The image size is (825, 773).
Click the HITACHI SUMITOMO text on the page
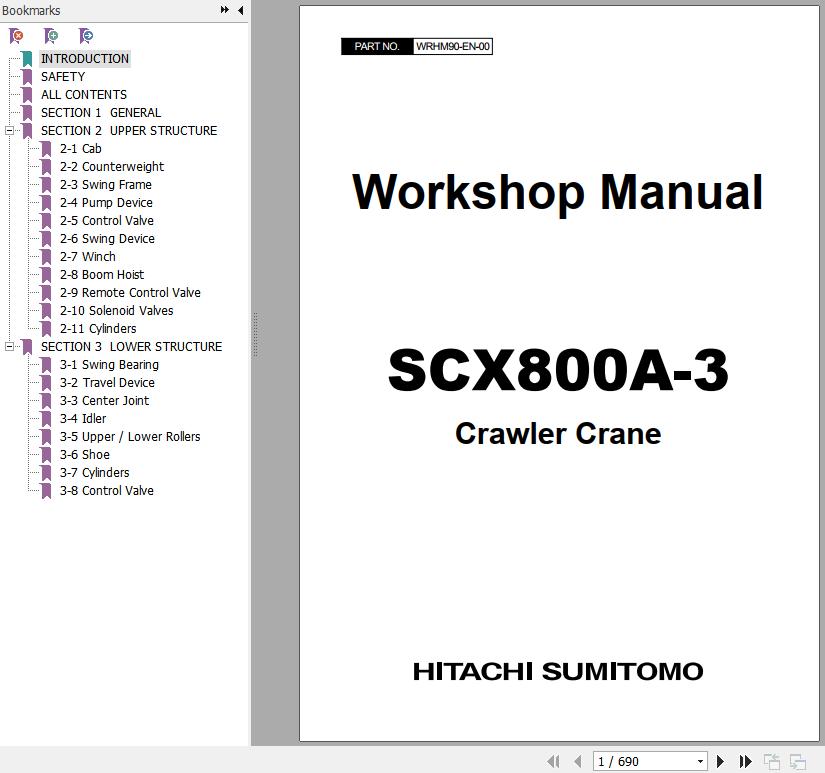point(558,671)
